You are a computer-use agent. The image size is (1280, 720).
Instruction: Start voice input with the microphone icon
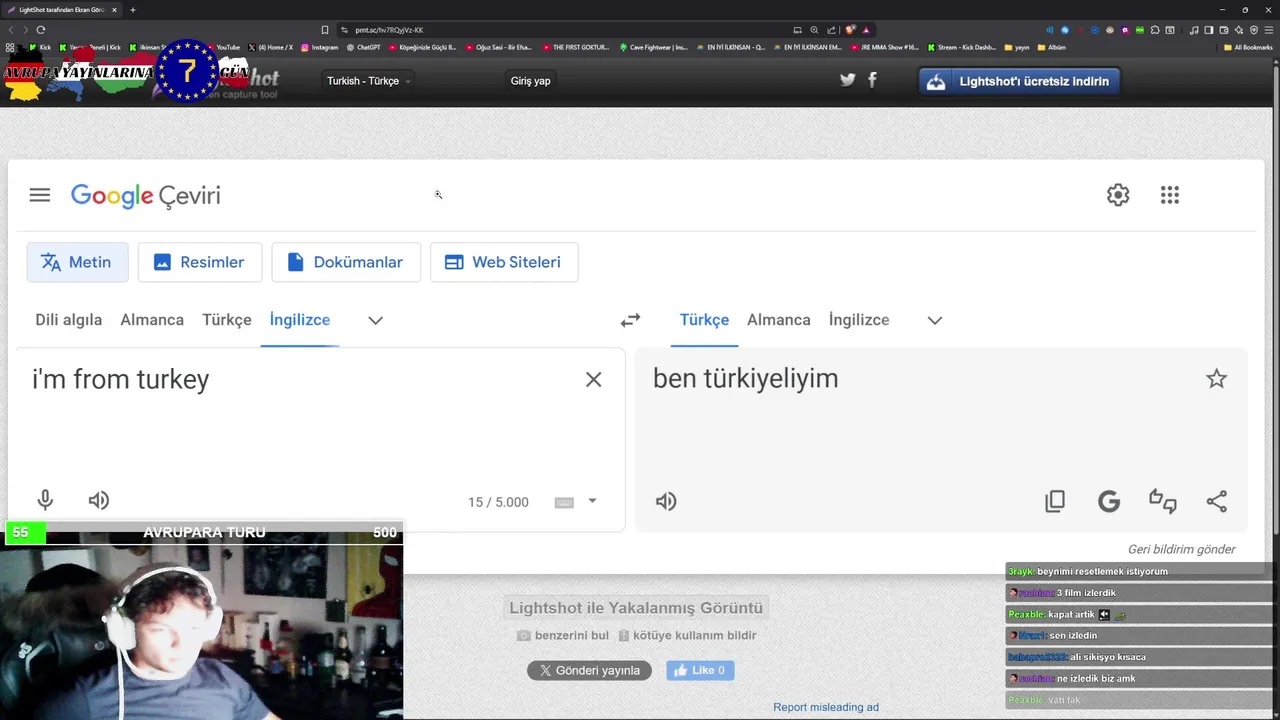tap(45, 501)
